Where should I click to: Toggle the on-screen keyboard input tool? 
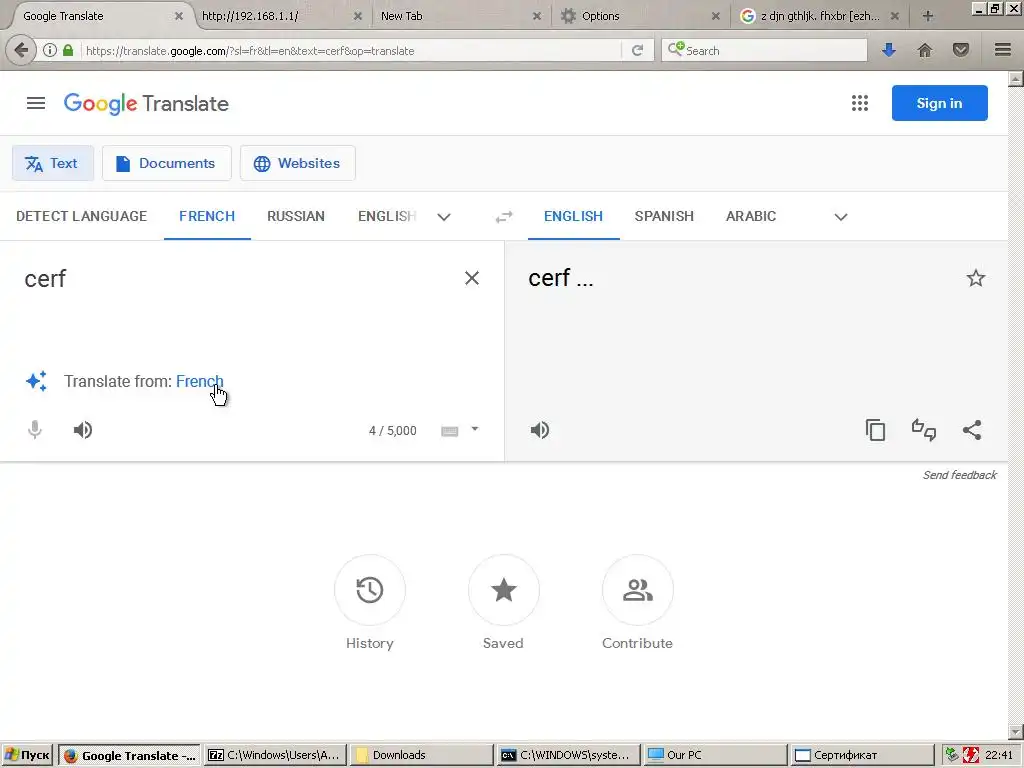coord(449,431)
